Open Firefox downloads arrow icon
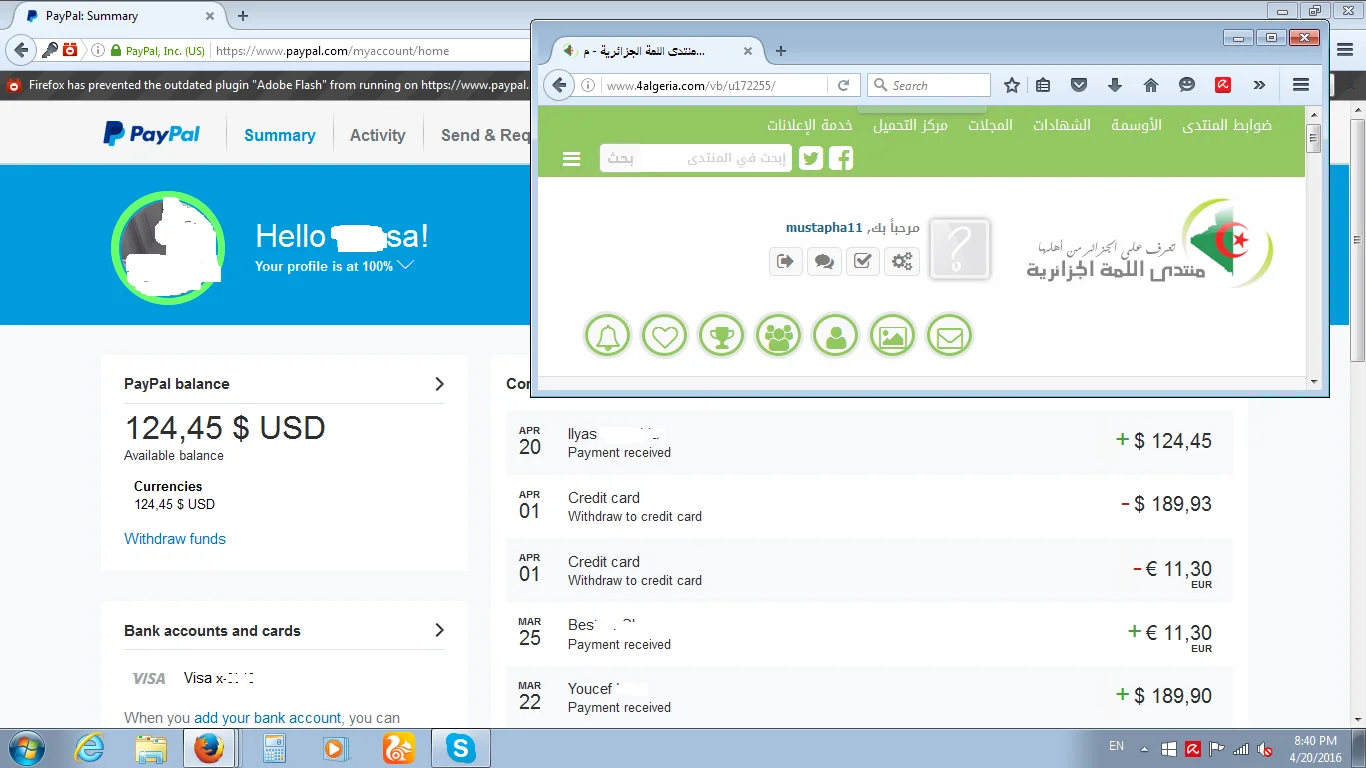Screen dimensions: 1366x768 click(x=1115, y=85)
